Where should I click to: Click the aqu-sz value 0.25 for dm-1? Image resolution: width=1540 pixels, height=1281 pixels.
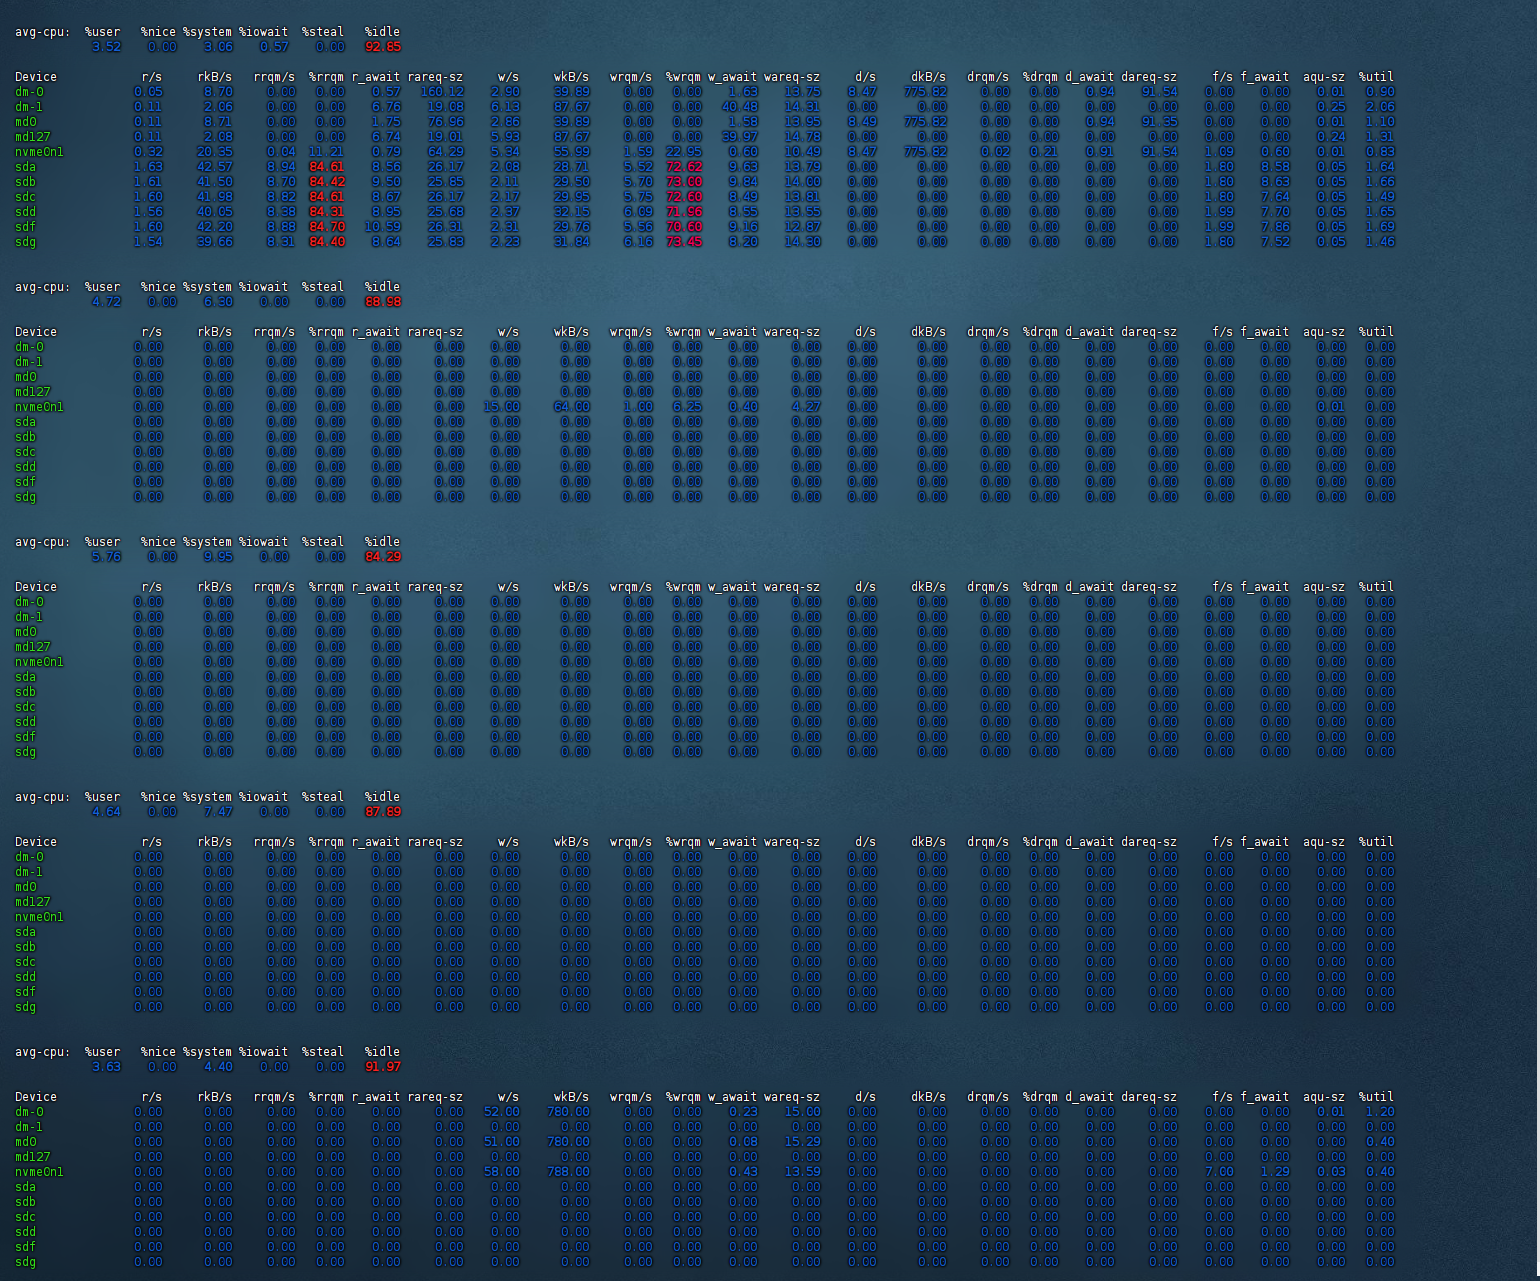(1331, 107)
